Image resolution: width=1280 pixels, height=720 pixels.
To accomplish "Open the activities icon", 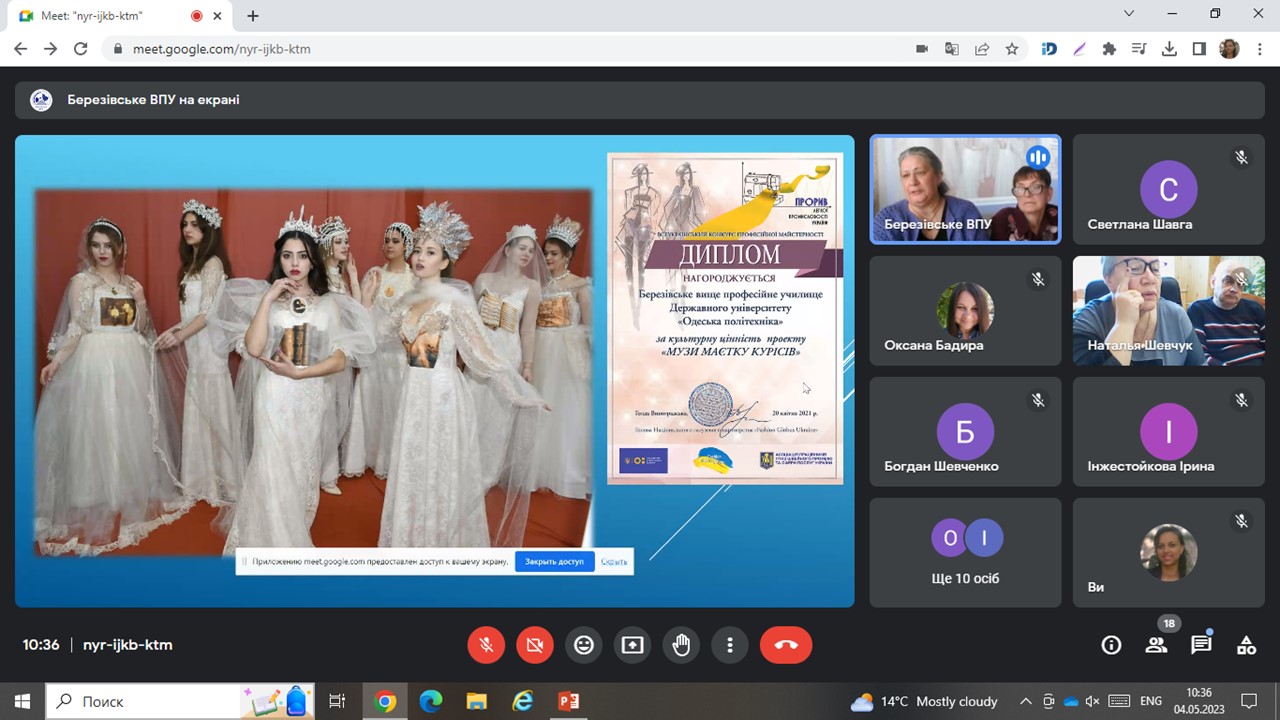I will coord(1246,645).
